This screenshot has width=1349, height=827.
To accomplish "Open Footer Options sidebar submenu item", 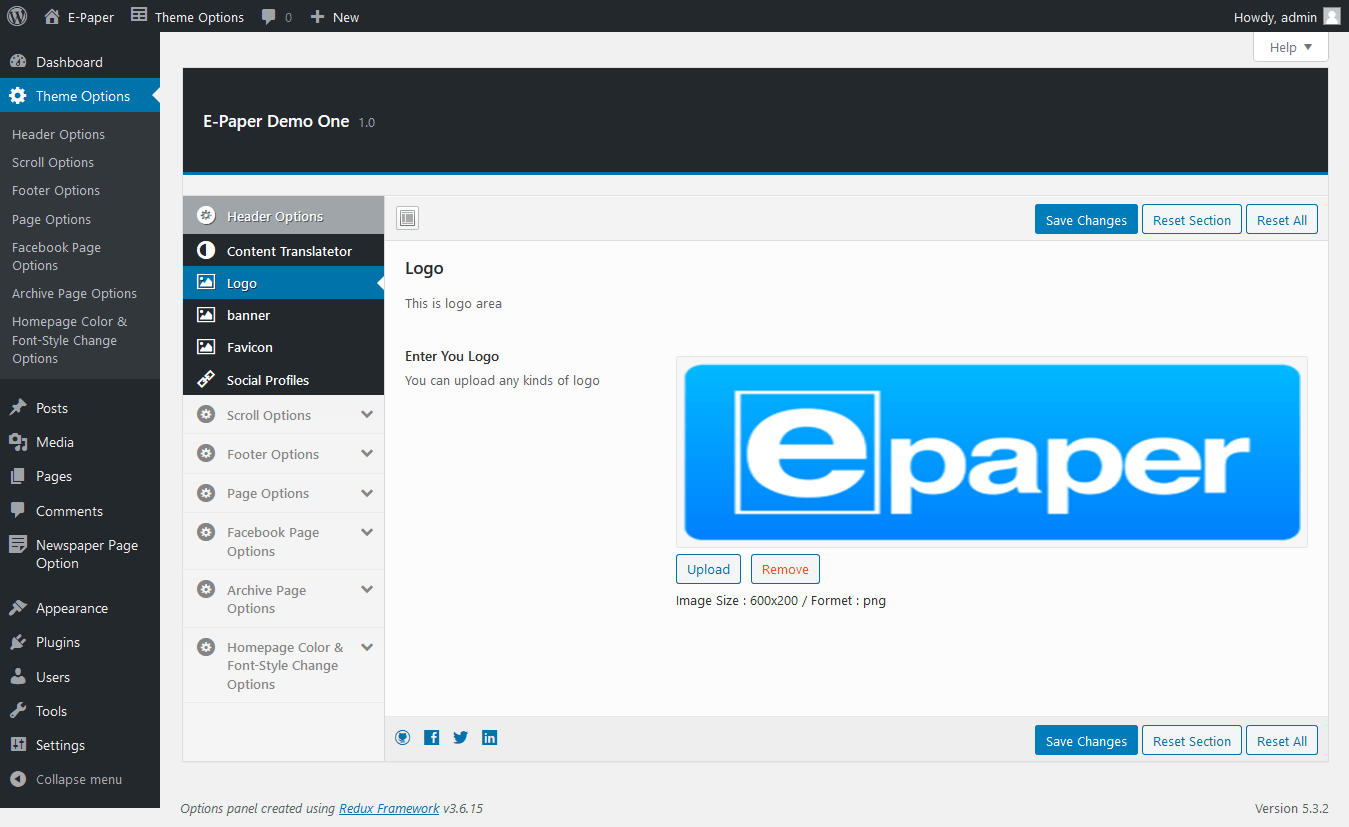I will 56,190.
